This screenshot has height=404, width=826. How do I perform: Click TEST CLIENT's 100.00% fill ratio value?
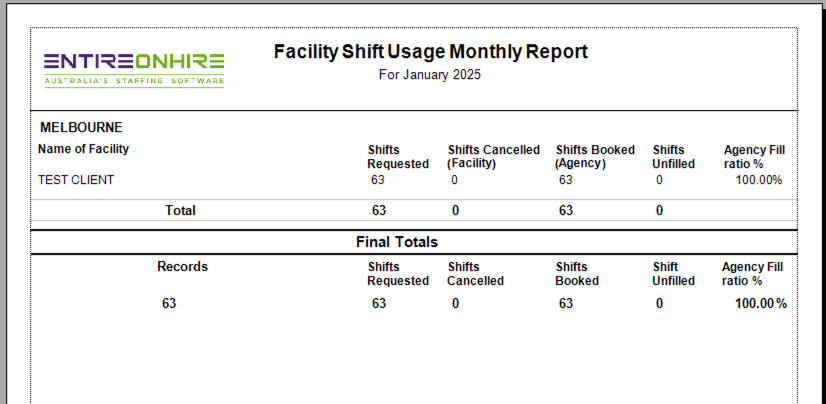tap(758, 180)
